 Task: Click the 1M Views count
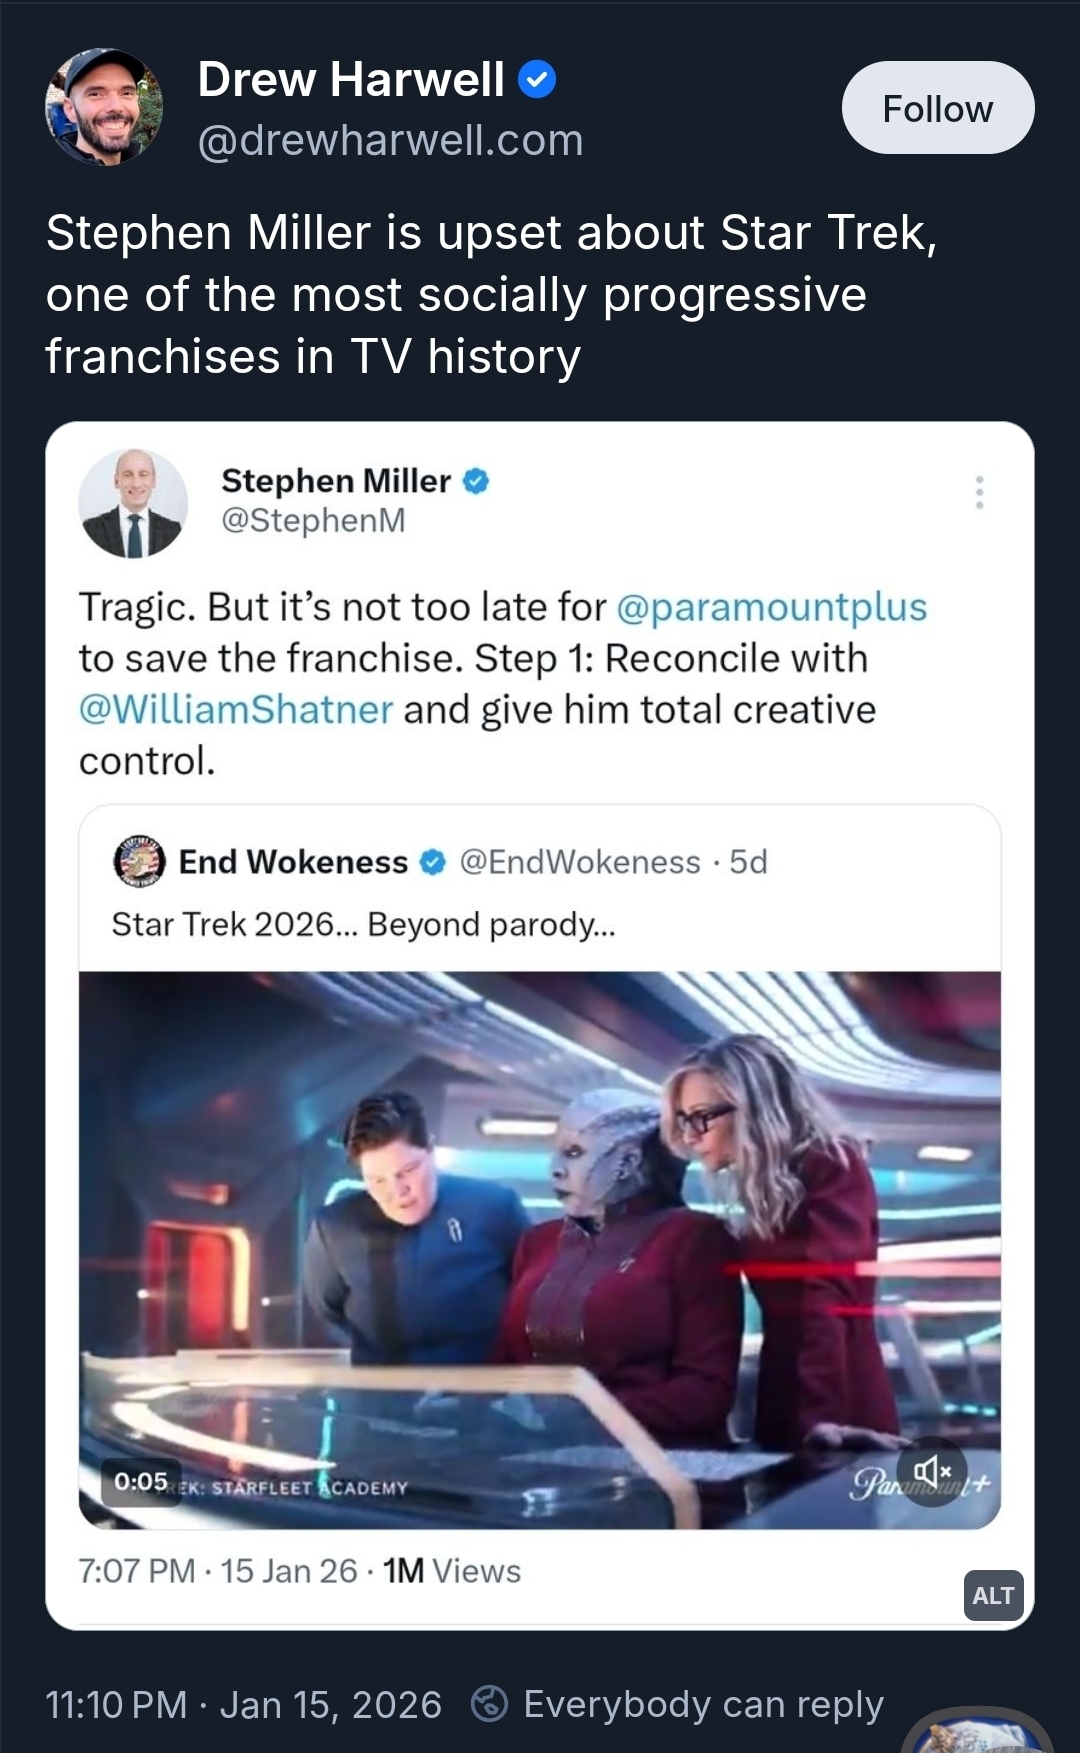[452, 1571]
